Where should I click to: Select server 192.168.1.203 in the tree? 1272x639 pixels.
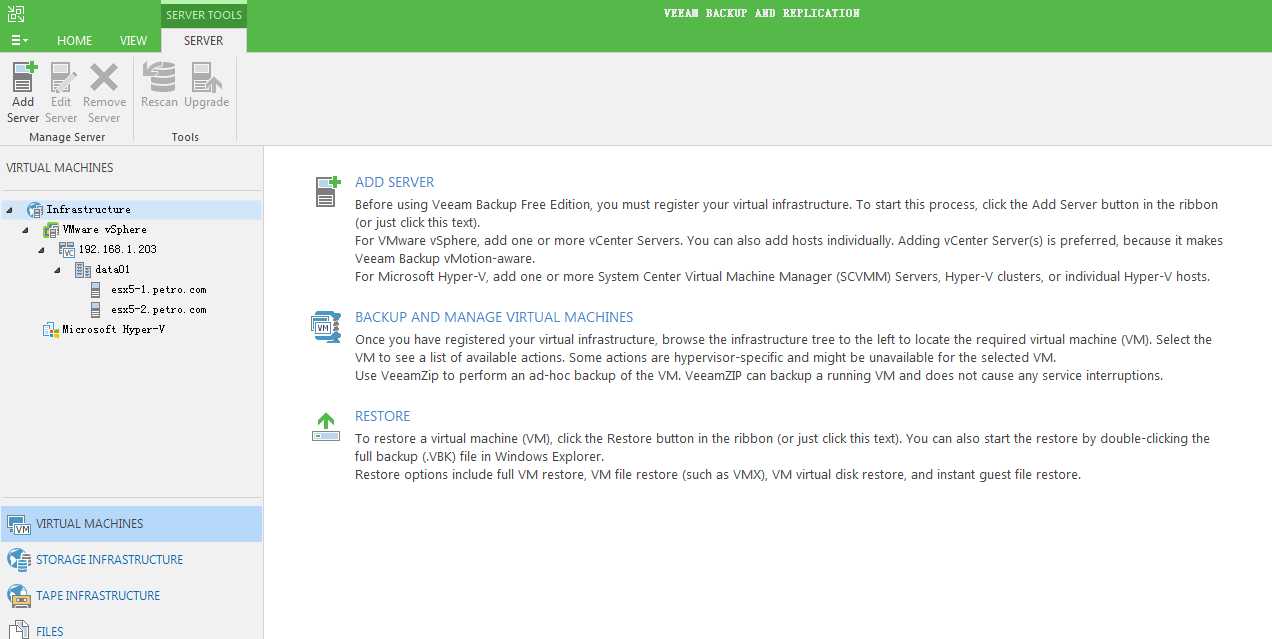pyautogui.click(x=117, y=250)
